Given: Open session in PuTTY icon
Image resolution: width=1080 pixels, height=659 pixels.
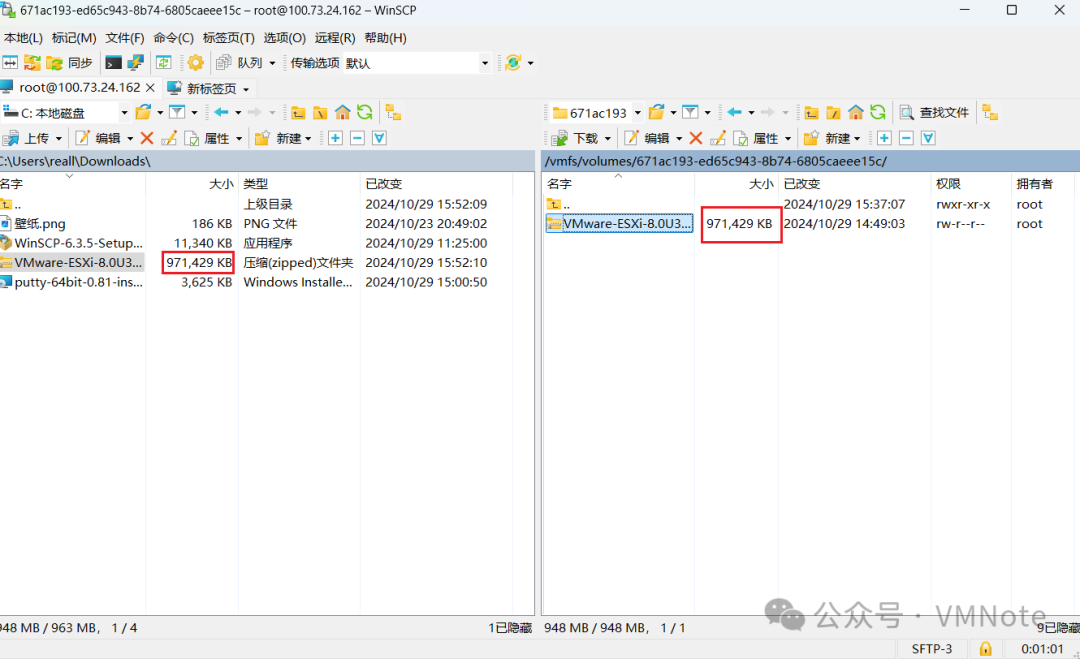Looking at the screenshot, I should 135,63.
